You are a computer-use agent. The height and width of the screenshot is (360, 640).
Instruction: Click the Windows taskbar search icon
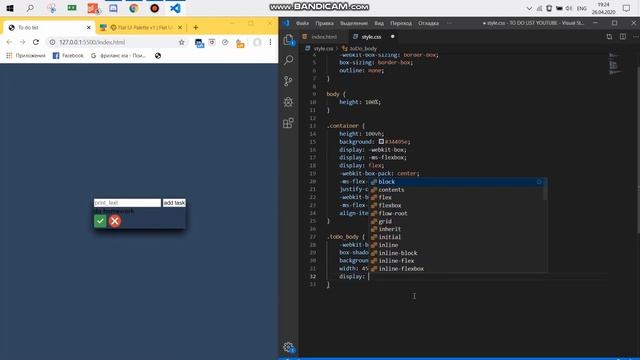pyautogui.click(x=30, y=8)
